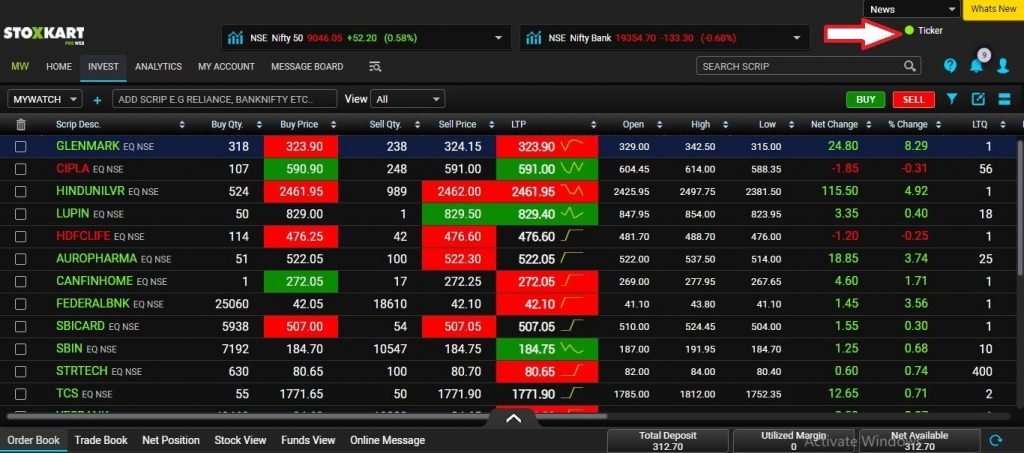Sort by LTP column arrows
Screen dimensions: 1024x453
click(593, 125)
